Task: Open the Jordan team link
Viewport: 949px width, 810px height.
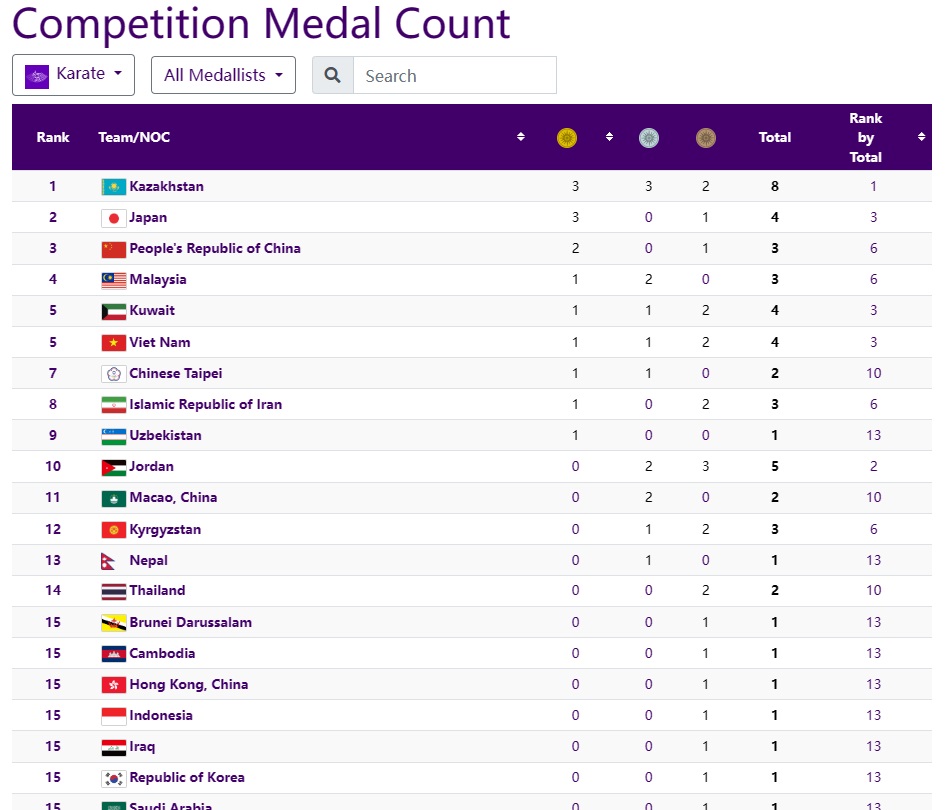Action: pyautogui.click(x=151, y=467)
